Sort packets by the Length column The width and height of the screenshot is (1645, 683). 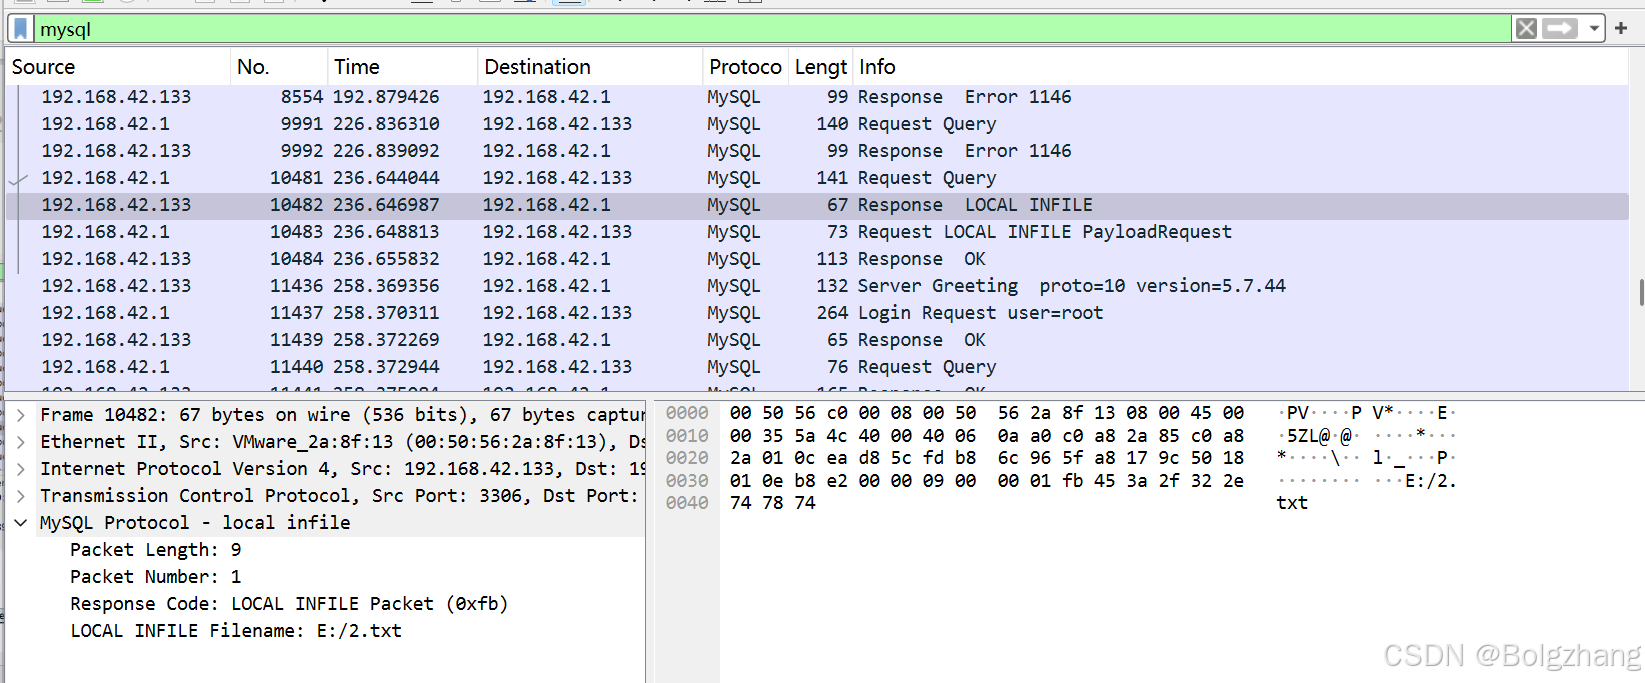820,67
